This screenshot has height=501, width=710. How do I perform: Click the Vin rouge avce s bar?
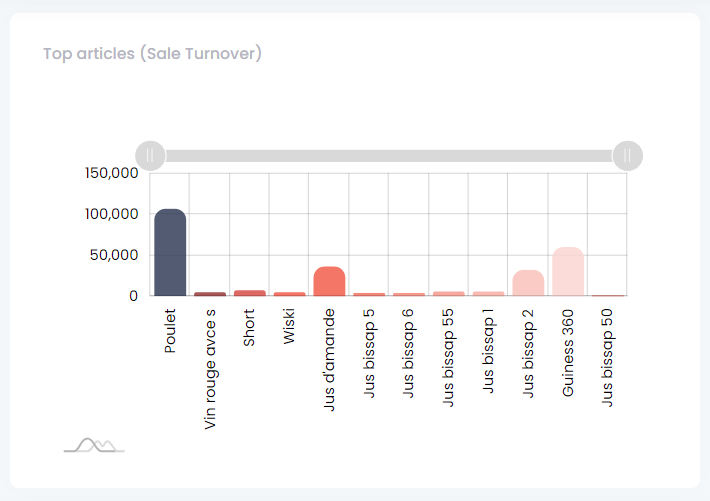click(210, 294)
